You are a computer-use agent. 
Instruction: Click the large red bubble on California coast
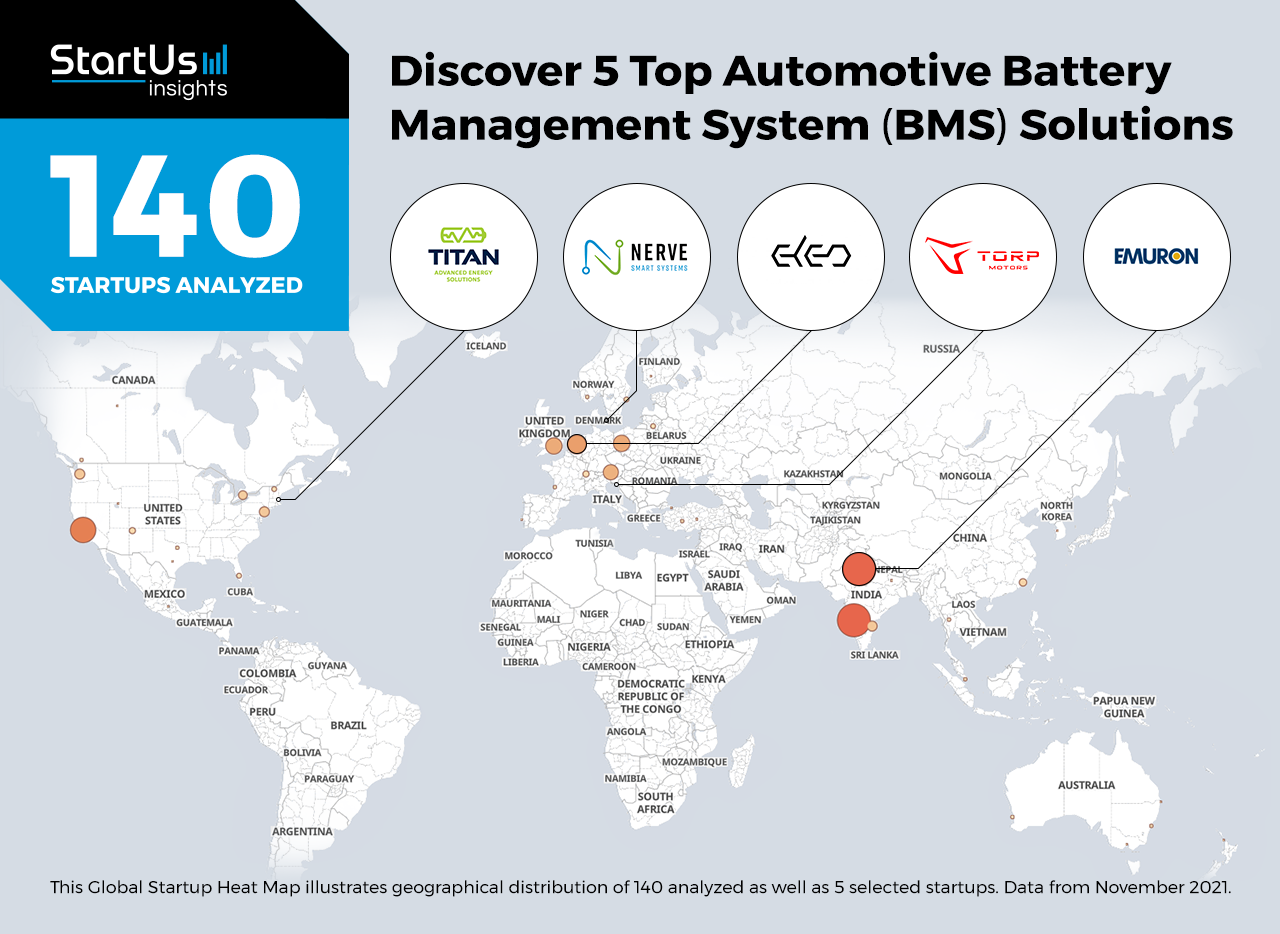pyautogui.click(x=83, y=530)
